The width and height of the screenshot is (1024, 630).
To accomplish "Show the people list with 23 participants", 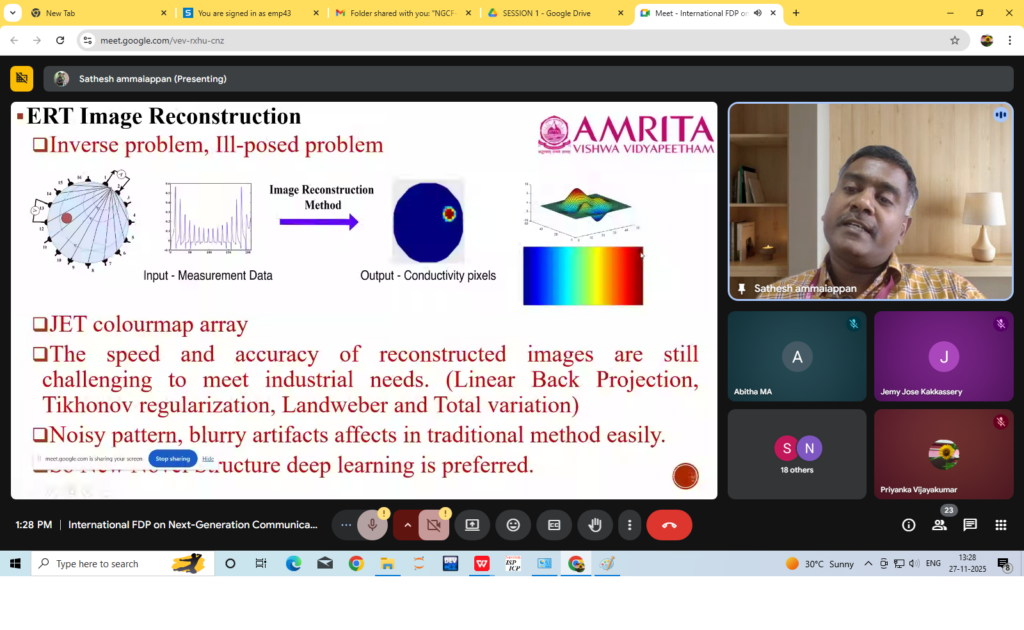I will click(x=939, y=525).
